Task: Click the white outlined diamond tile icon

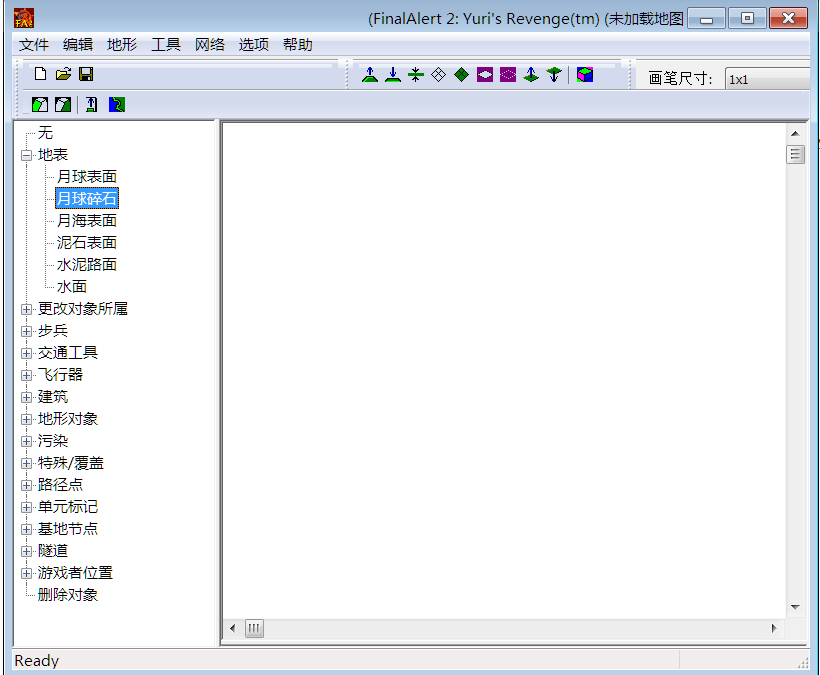Action: click(439, 75)
